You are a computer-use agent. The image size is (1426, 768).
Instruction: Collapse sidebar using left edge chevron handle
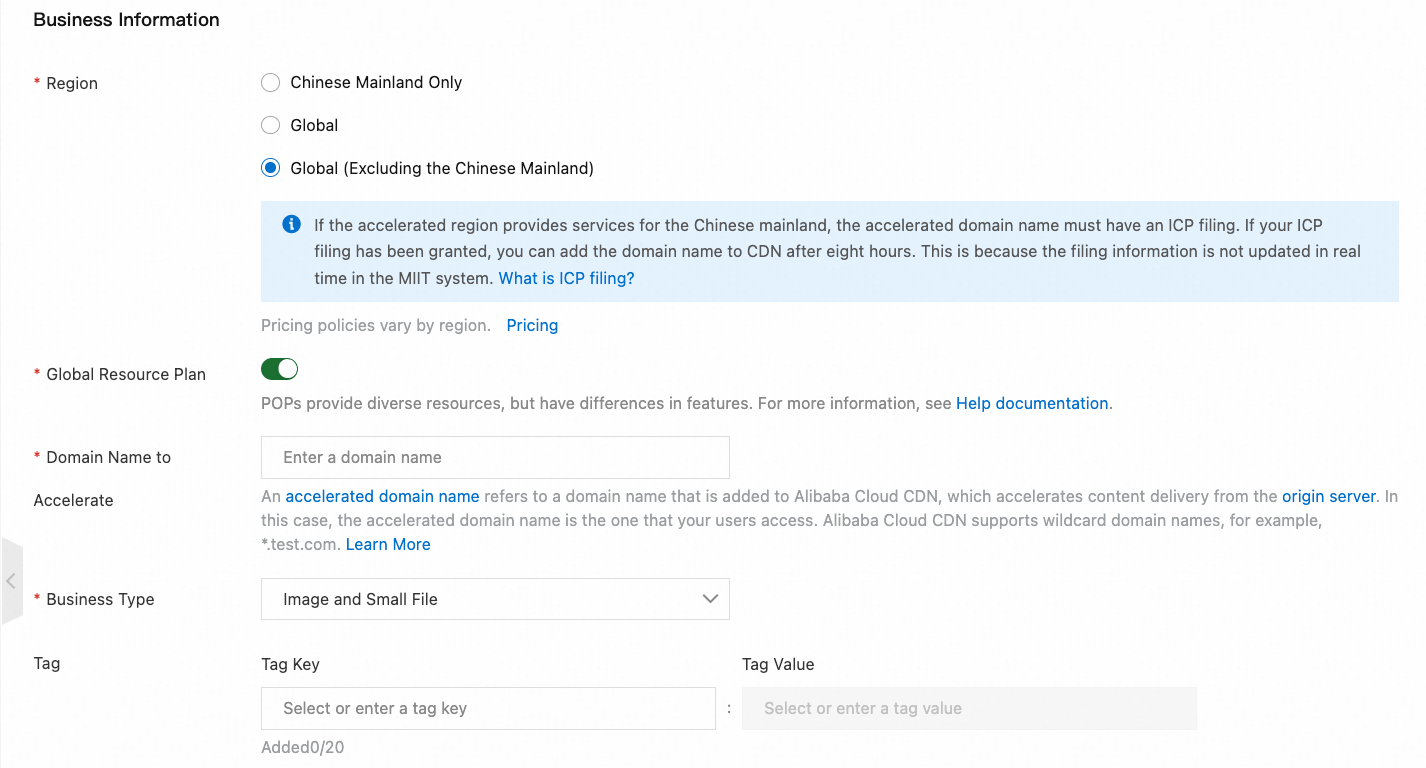11,581
